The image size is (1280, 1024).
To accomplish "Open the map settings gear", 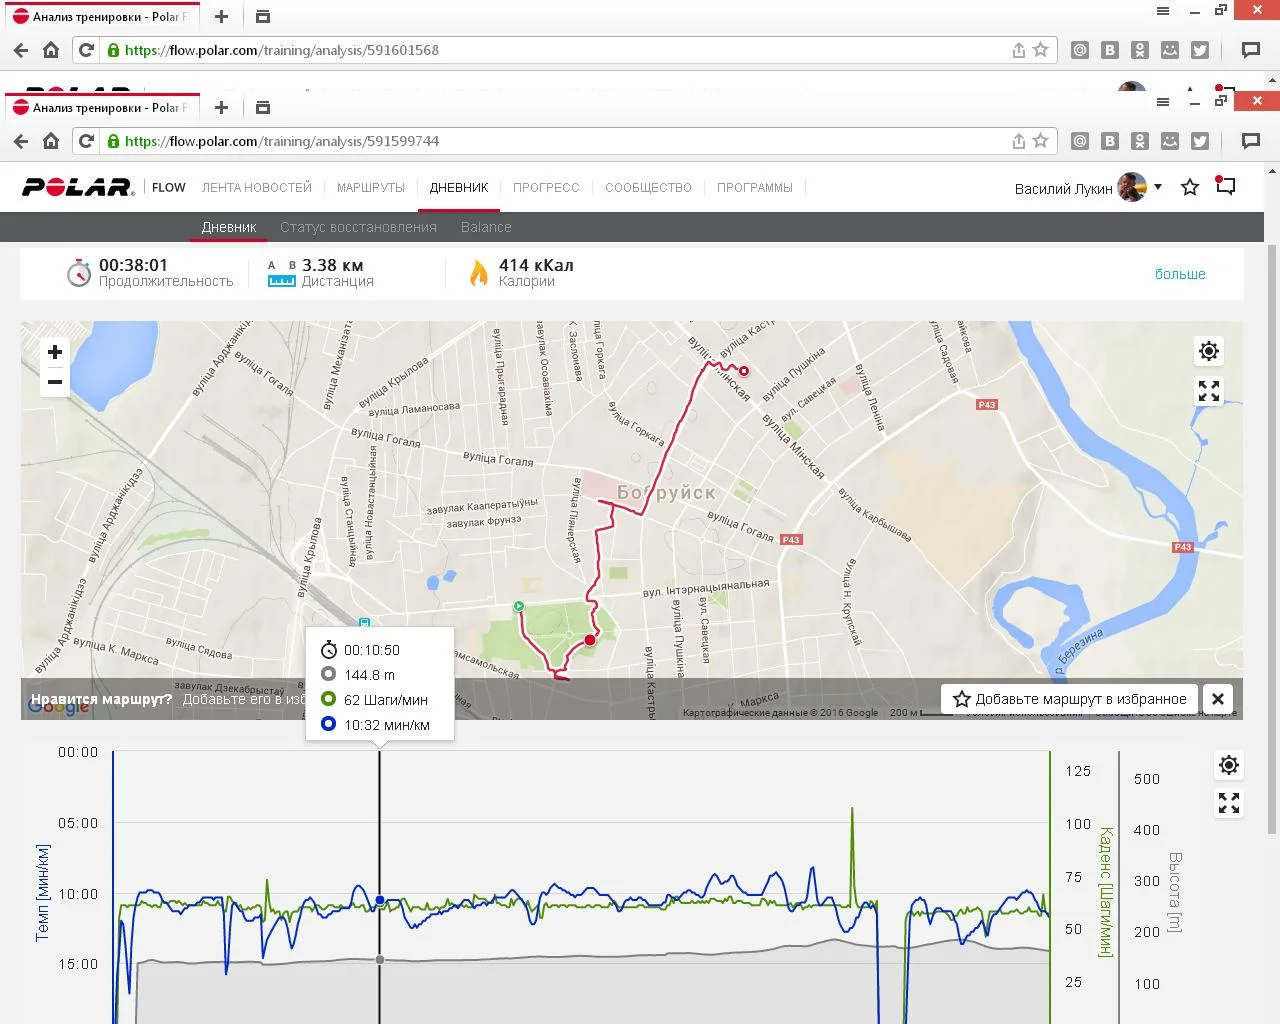I will (x=1209, y=351).
